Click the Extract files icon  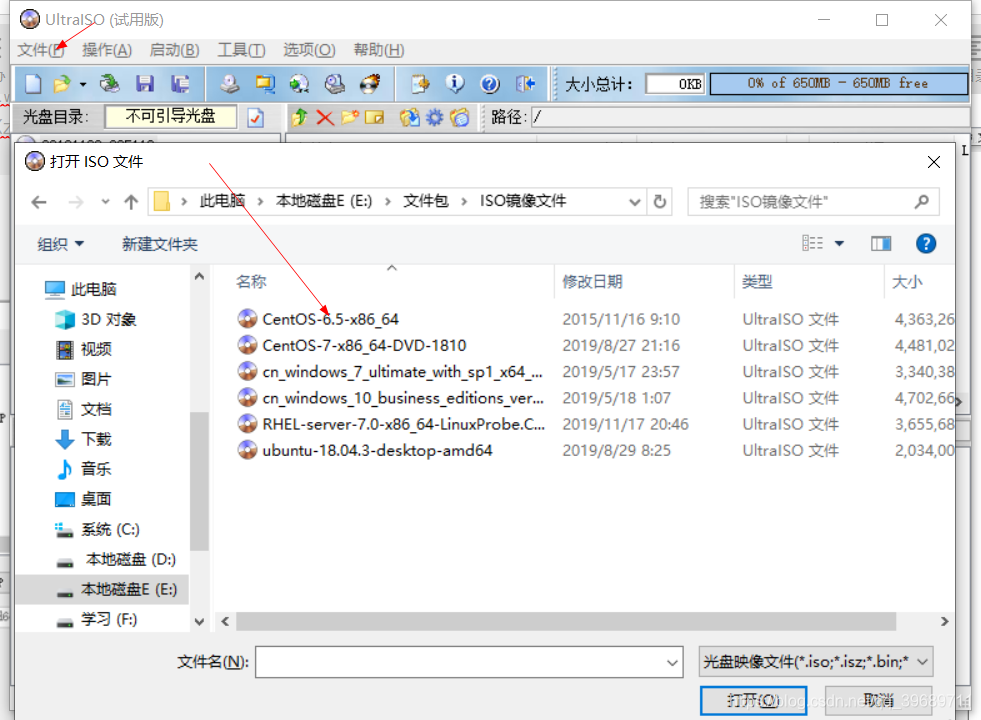tap(410, 117)
